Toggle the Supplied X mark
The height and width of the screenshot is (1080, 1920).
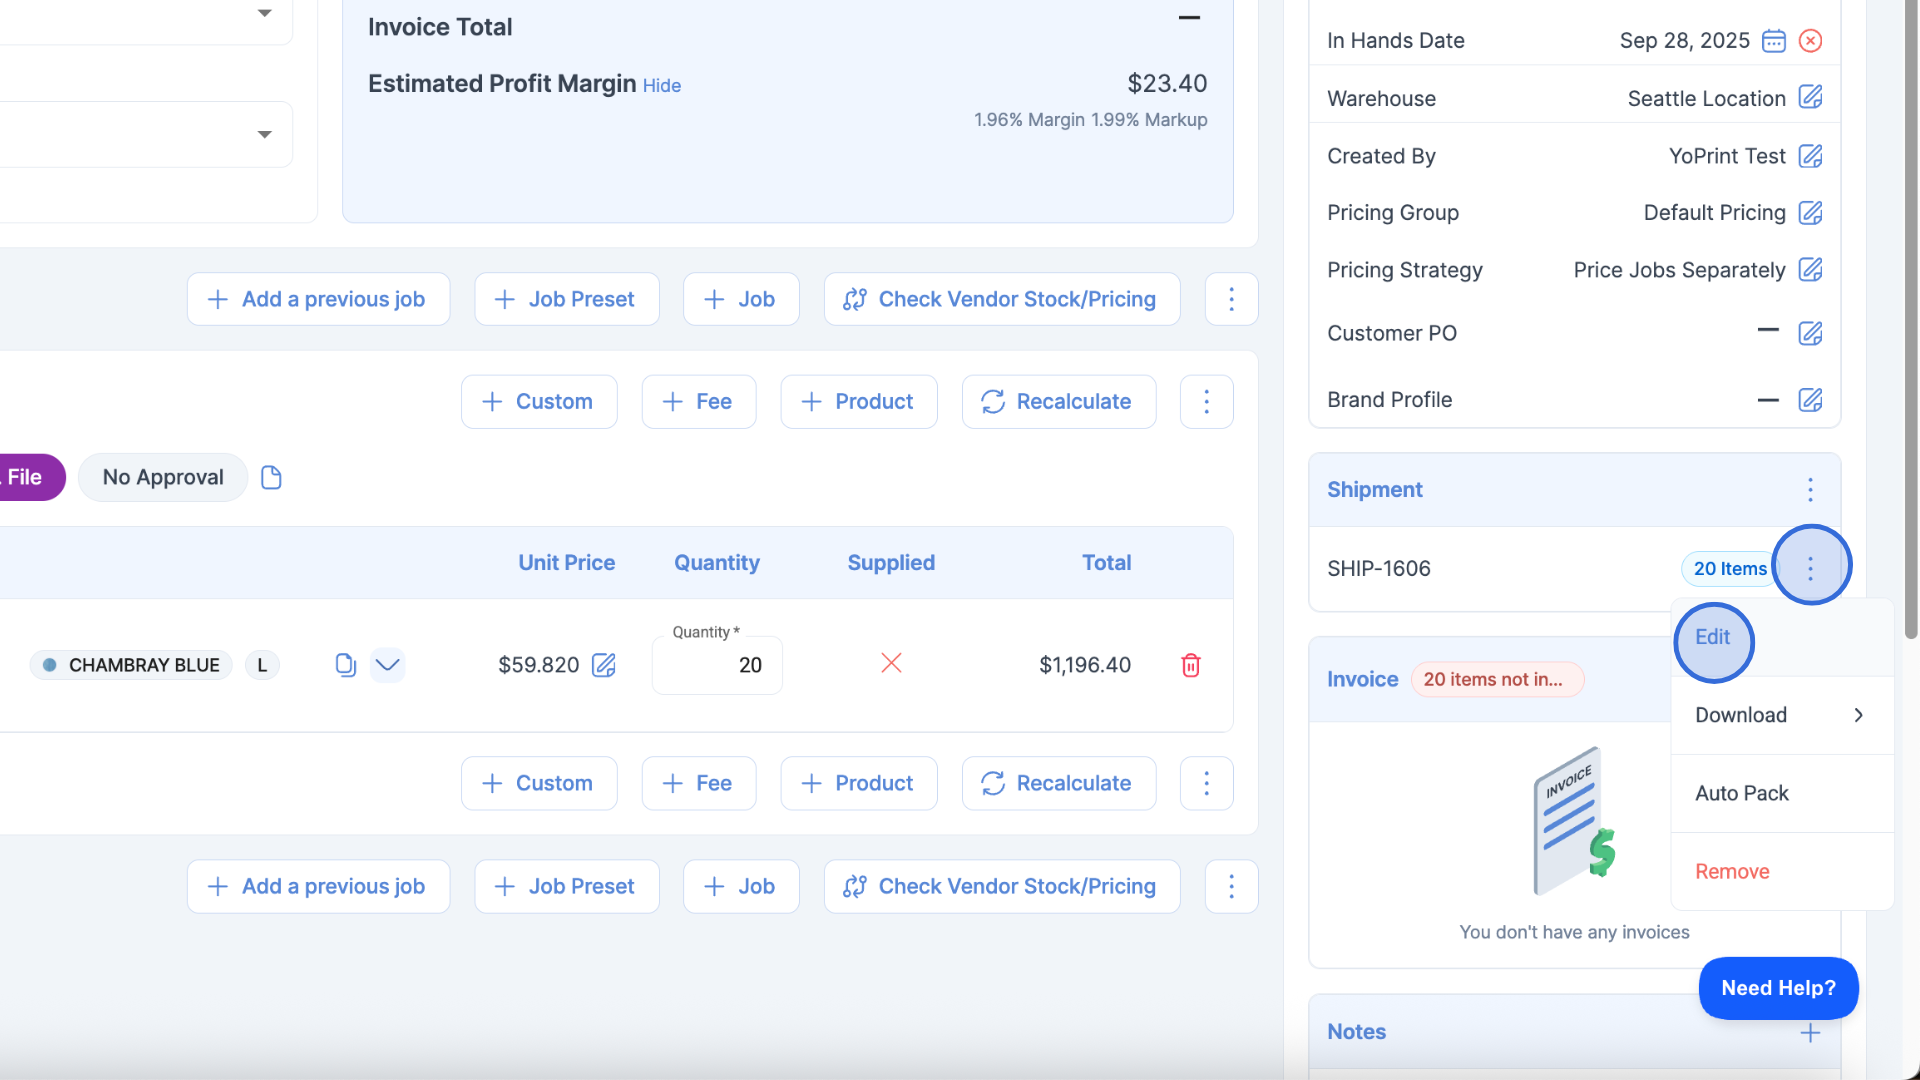point(891,663)
